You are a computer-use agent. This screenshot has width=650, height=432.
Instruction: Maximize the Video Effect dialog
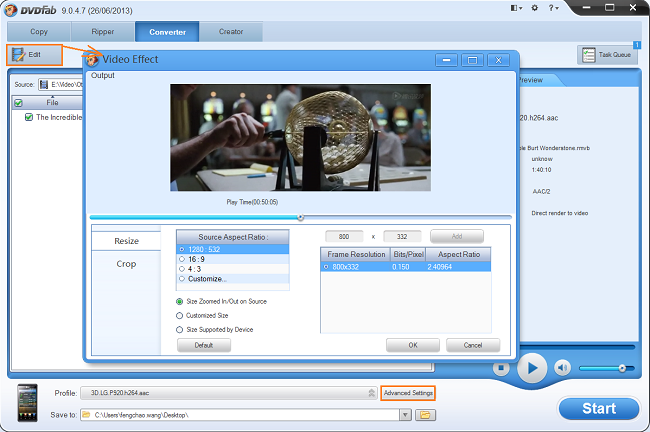472,60
